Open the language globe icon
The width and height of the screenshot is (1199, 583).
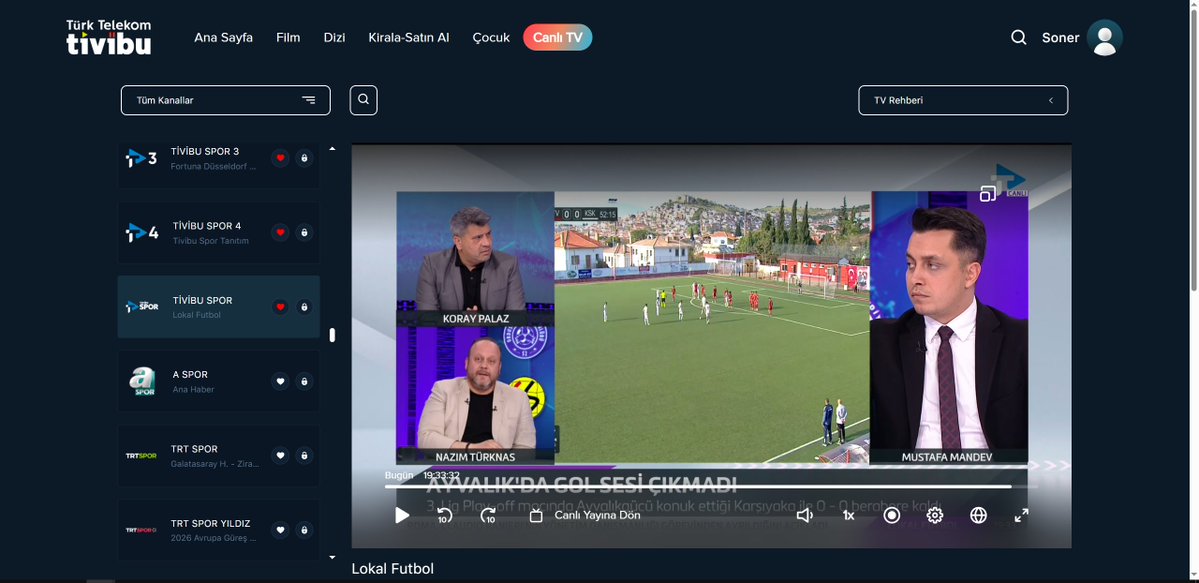[x=978, y=516]
